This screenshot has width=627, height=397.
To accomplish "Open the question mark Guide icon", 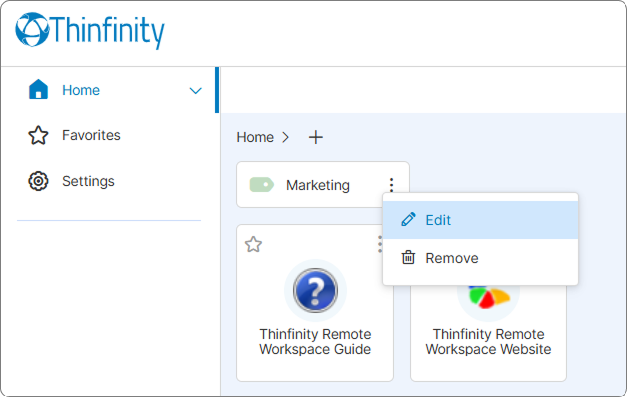I will pos(315,290).
